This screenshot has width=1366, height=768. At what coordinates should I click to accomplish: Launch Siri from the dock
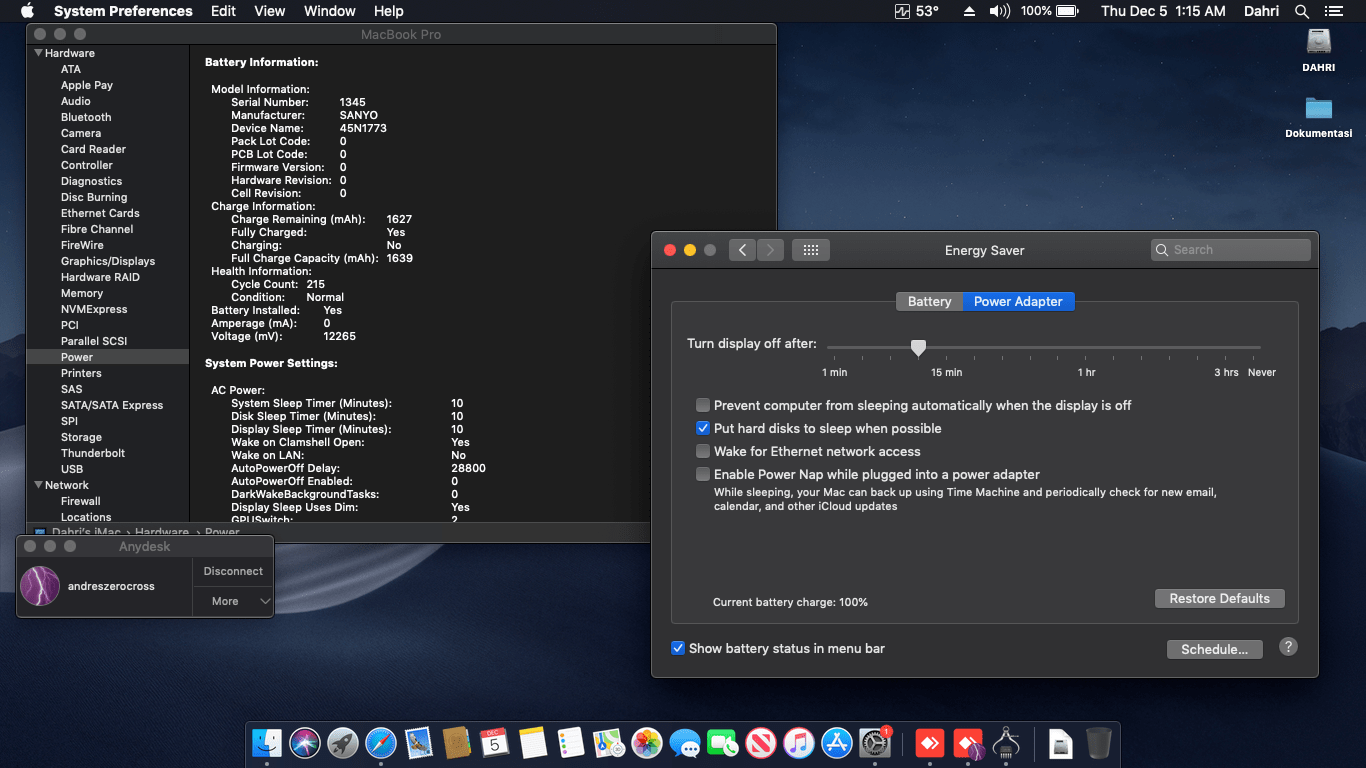click(x=304, y=743)
